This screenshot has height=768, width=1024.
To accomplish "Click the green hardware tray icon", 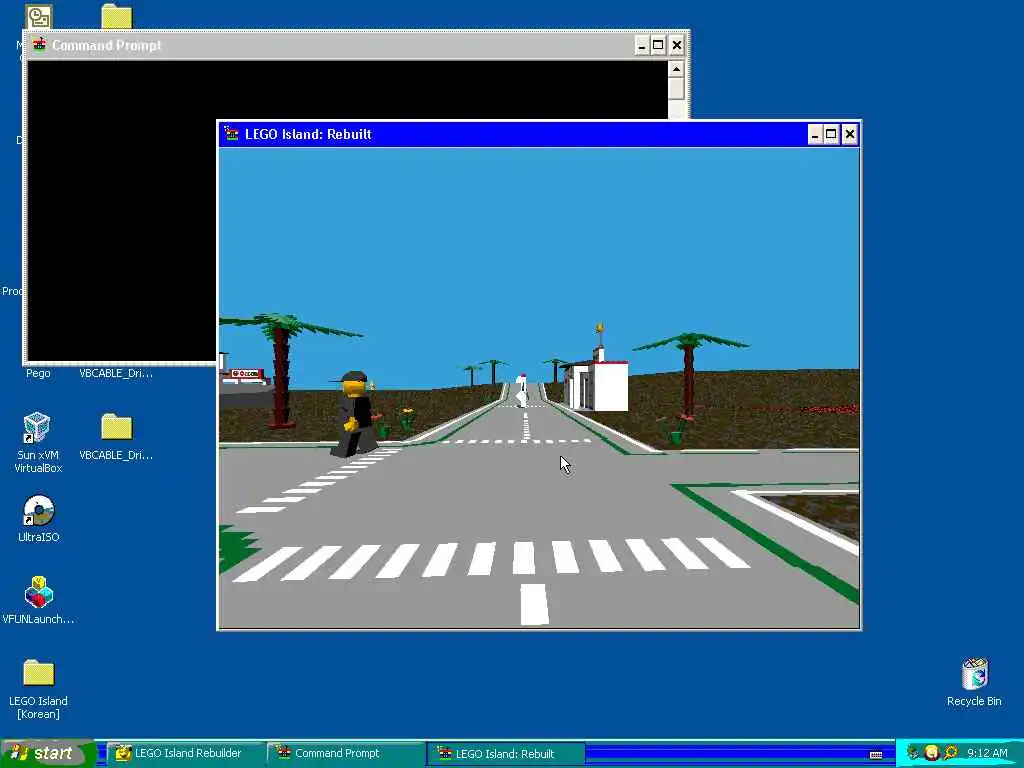I will coord(914,753).
